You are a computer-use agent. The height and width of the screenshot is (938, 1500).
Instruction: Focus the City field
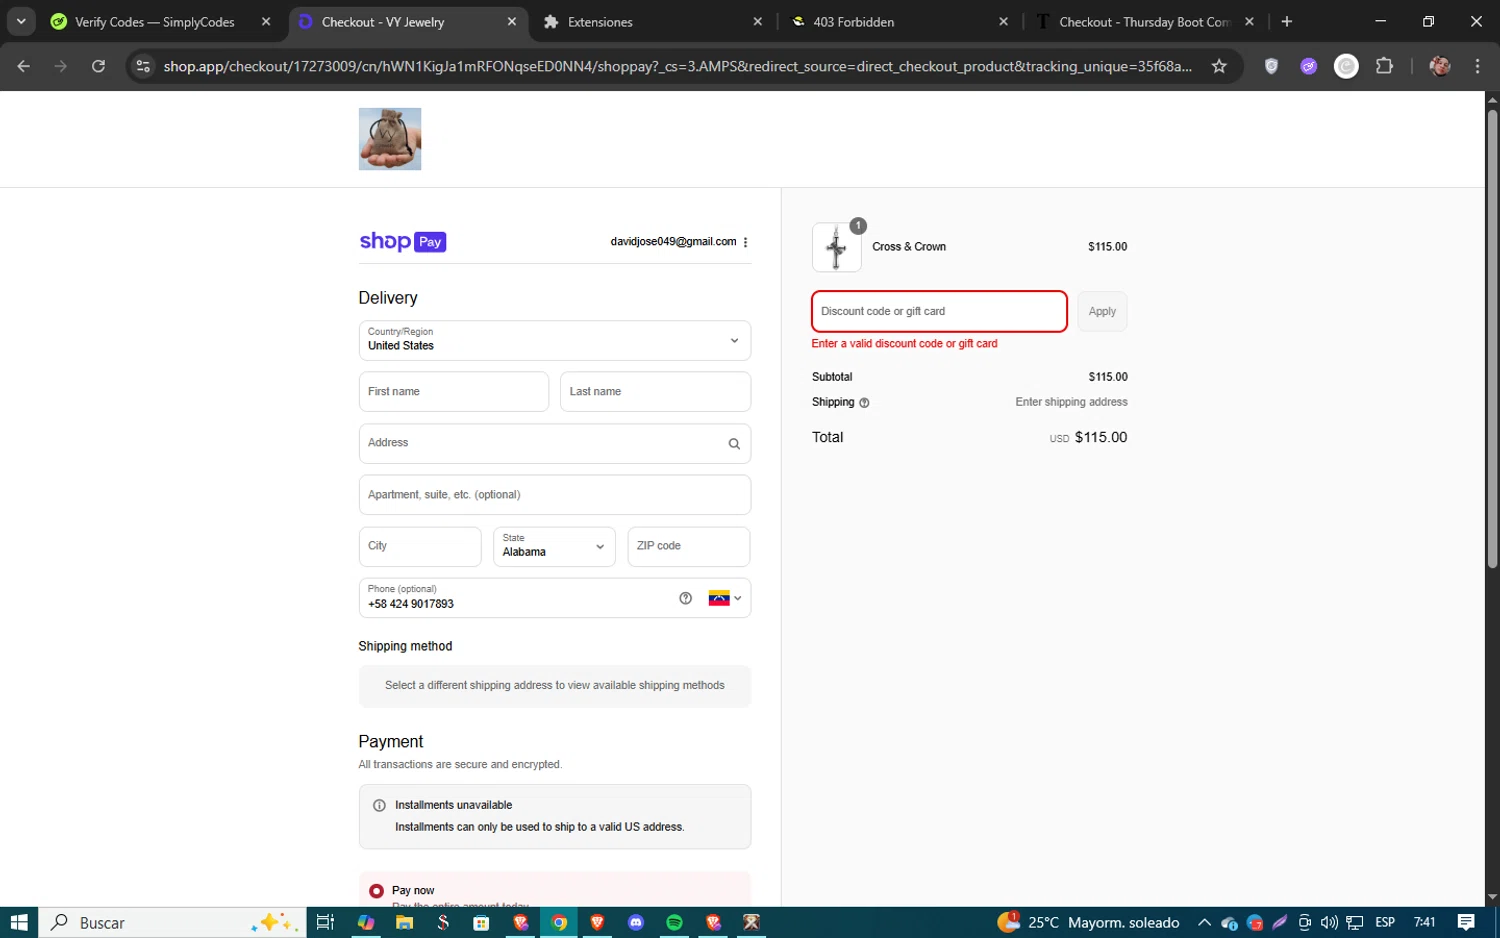click(x=420, y=546)
